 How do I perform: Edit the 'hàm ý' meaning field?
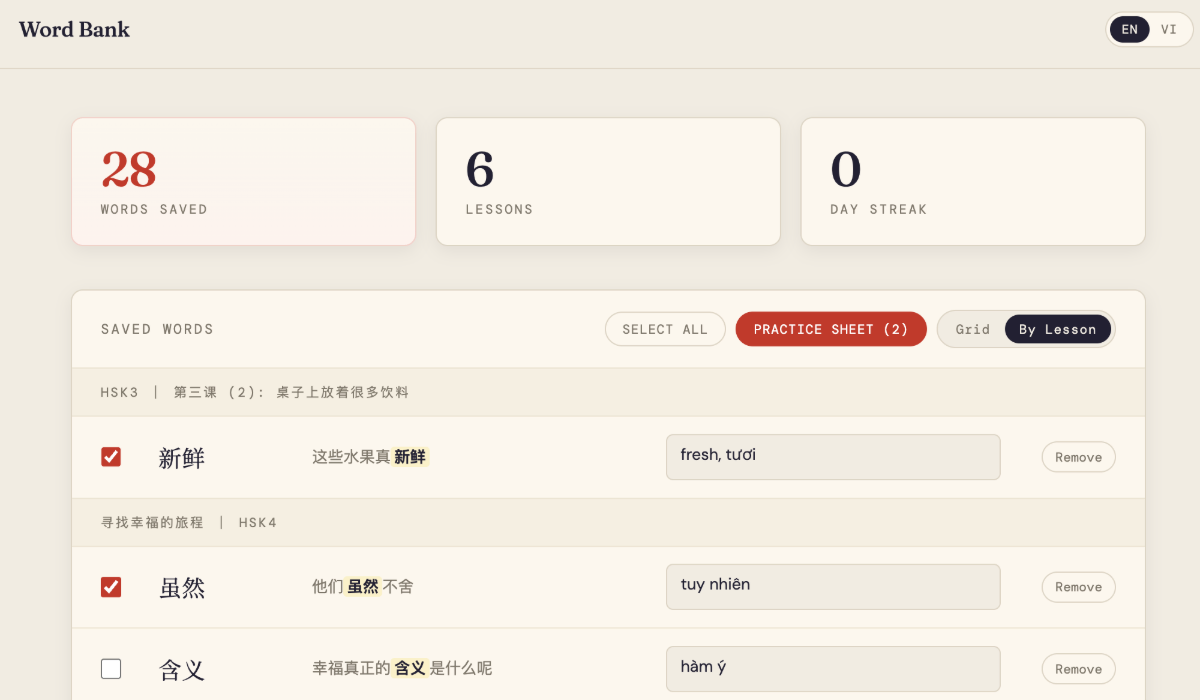(x=833, y=669)
